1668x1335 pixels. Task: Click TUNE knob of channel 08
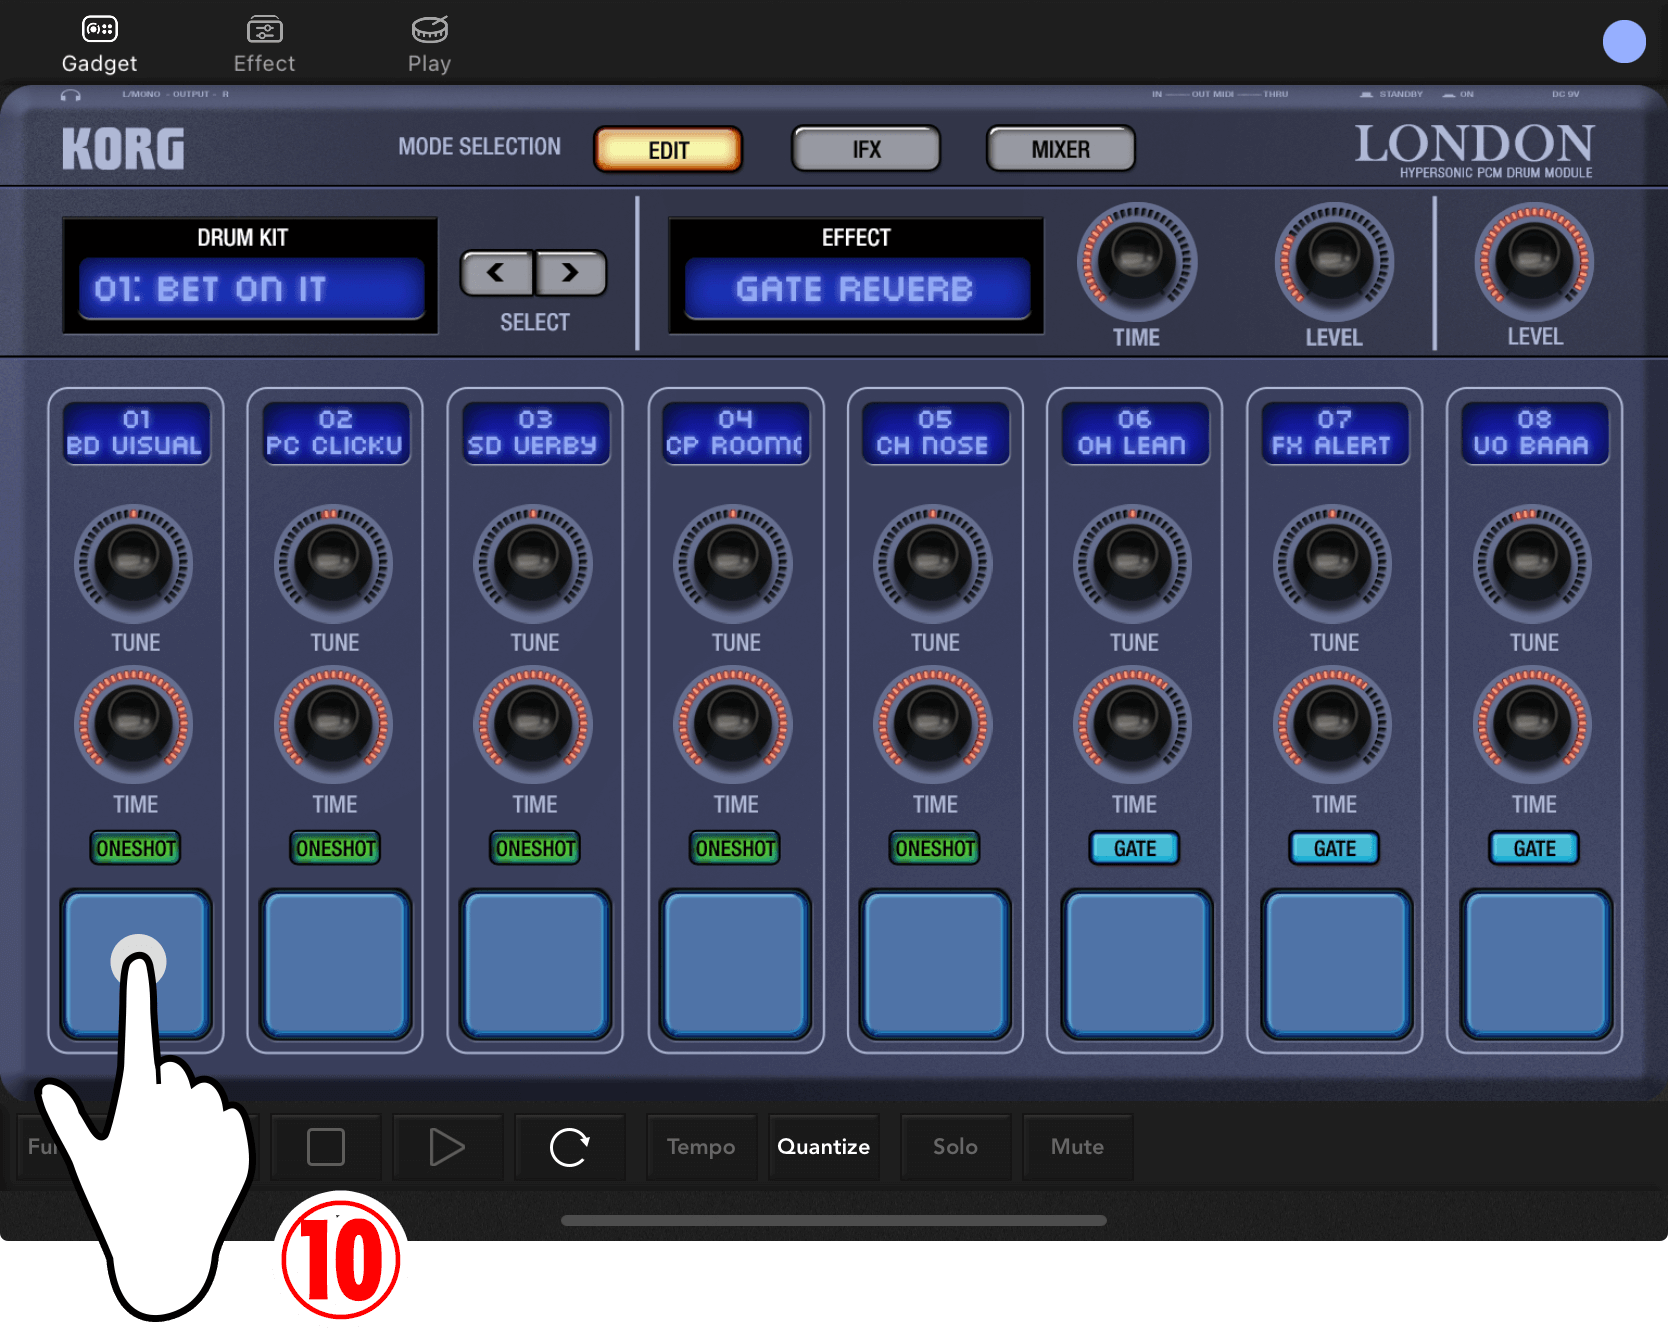pos(1533,563)
